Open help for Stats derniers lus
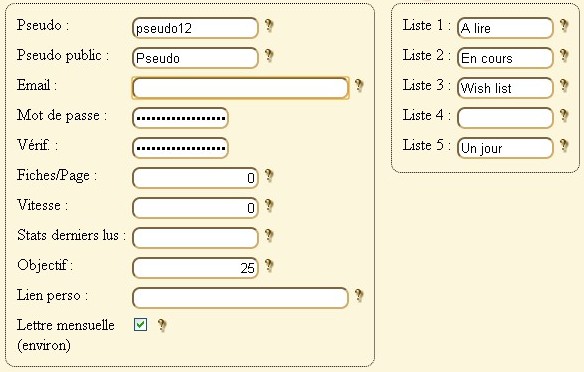Viewport: 584px width, 372px height. (x=269, y=236)
